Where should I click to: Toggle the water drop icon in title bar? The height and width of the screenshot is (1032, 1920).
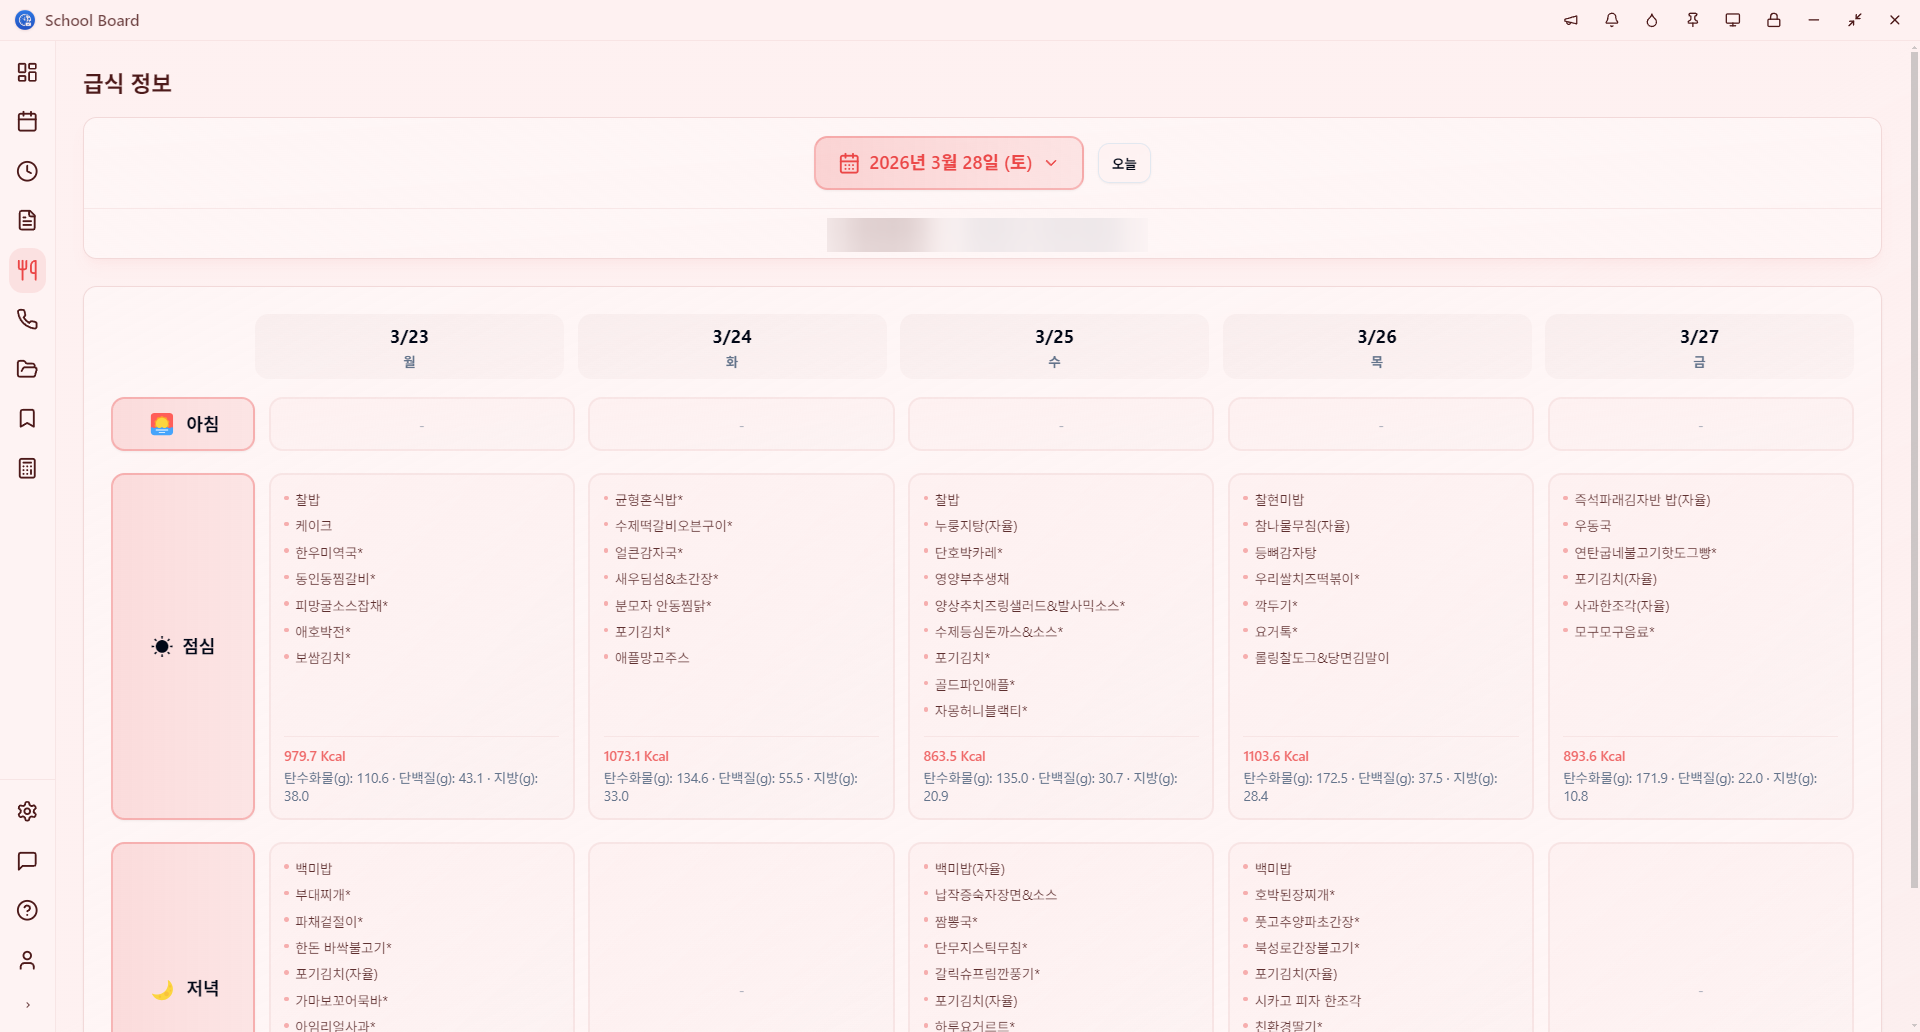[x=1651, y=20]
